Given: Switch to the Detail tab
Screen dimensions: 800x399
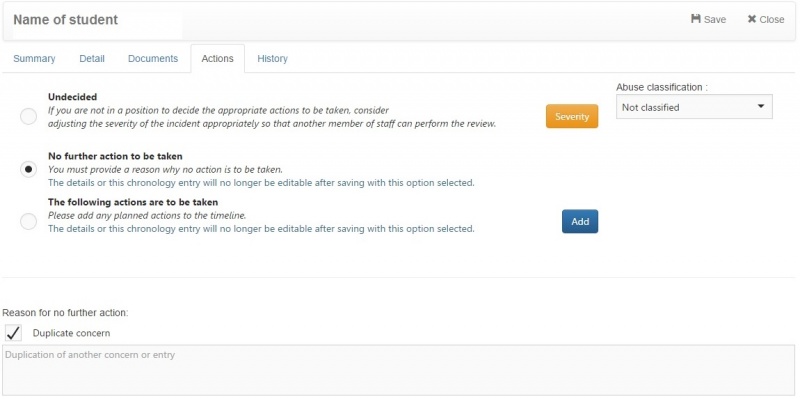Looking at the screenshot, I should 92,59.
